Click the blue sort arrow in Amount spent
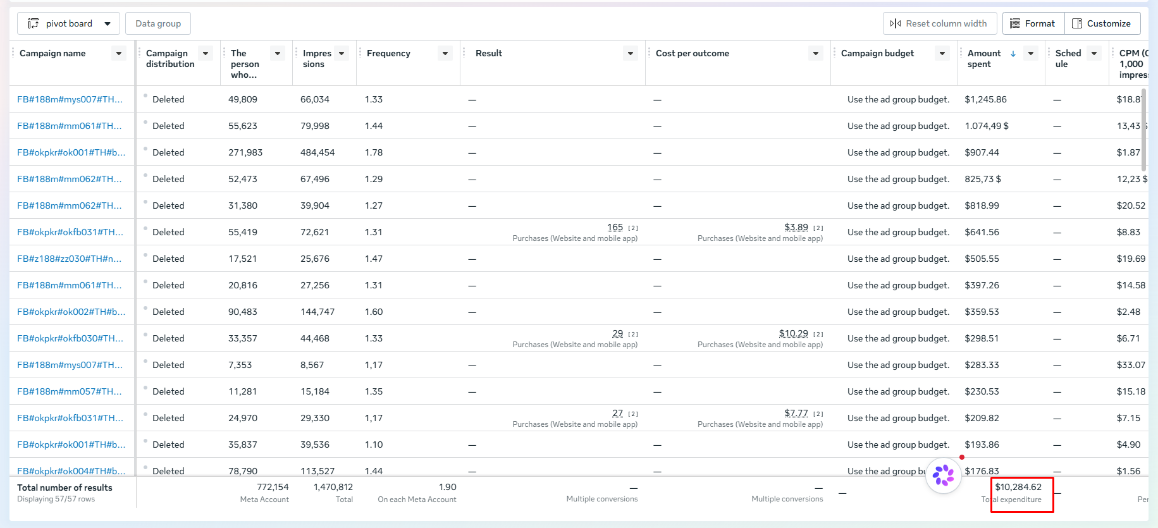 pyautogui.click(x=1013, y=53)
